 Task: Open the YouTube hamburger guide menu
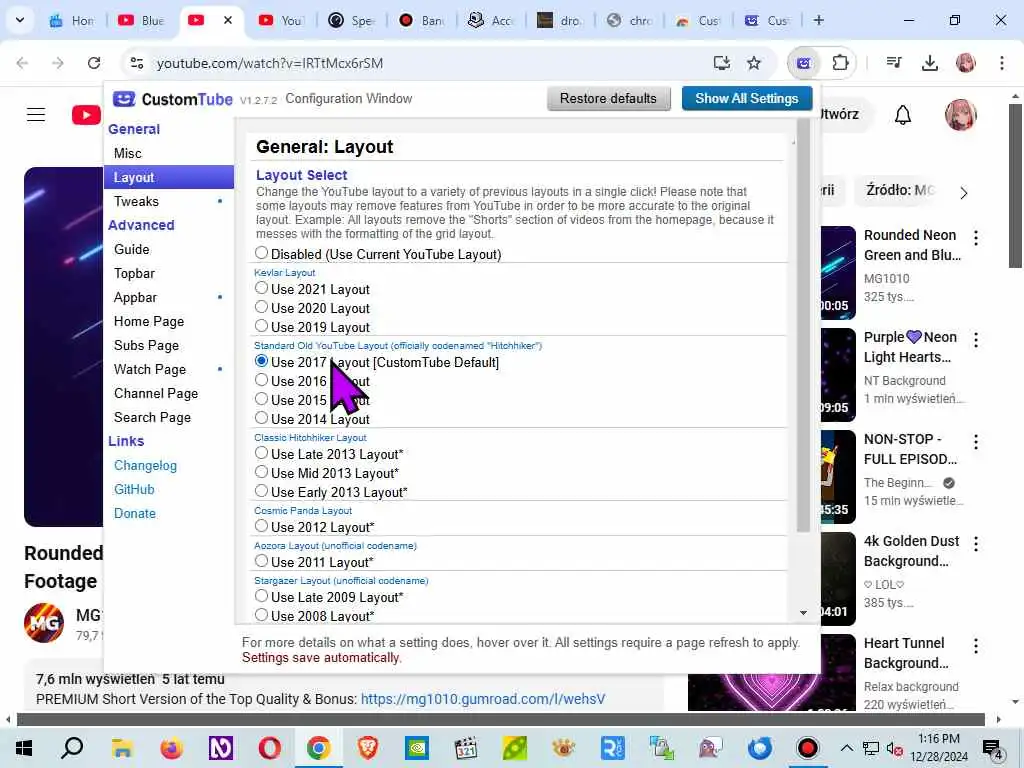coord(36,115)
